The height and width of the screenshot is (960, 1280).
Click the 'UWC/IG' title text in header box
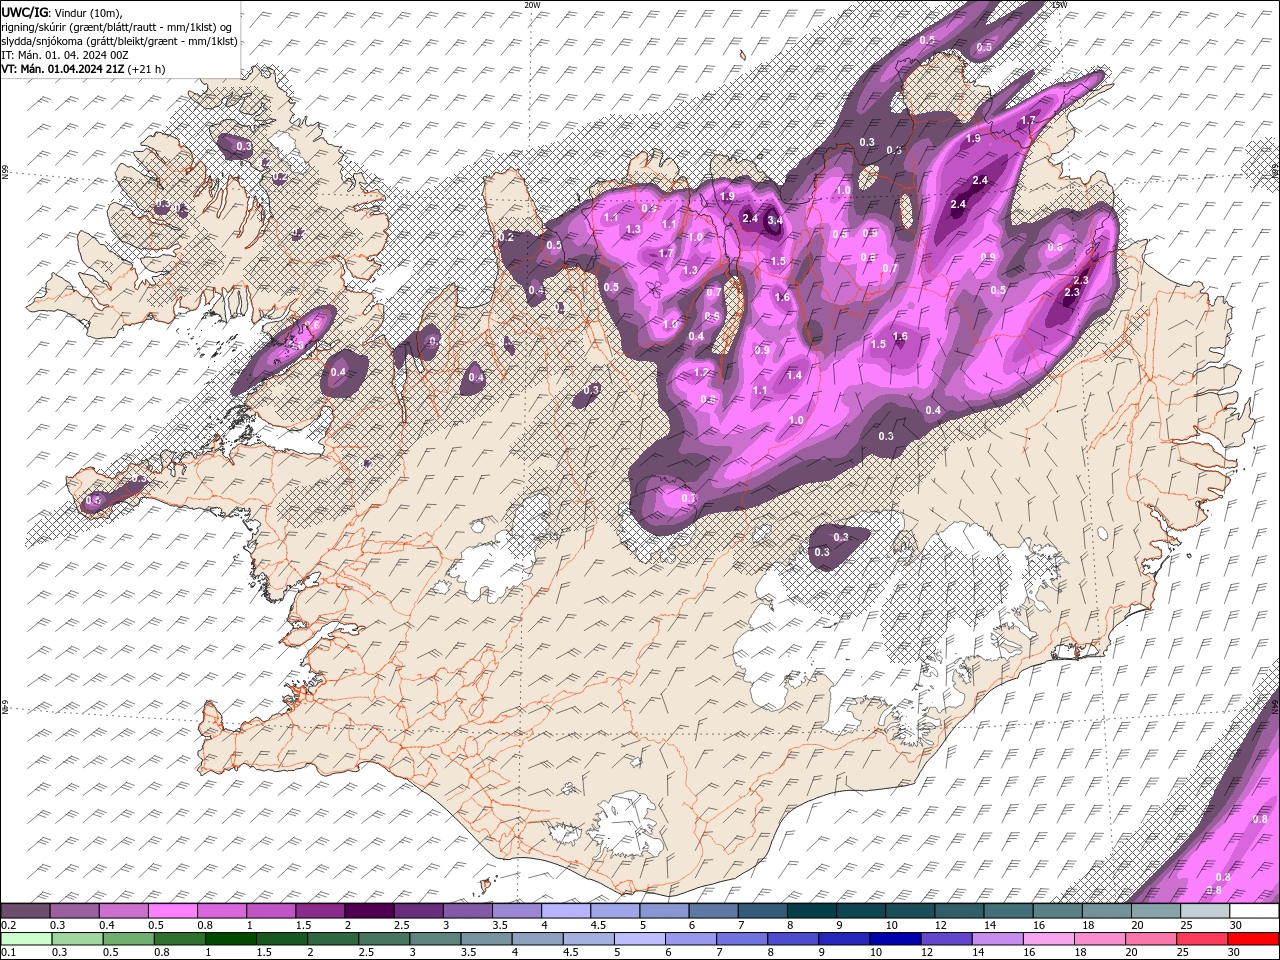pos(23,12)
